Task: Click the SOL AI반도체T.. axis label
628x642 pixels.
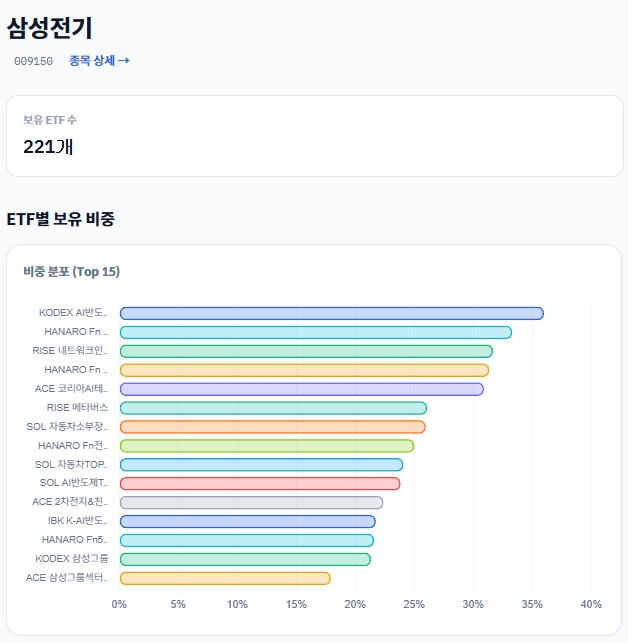Action: (x=74, y=483)
